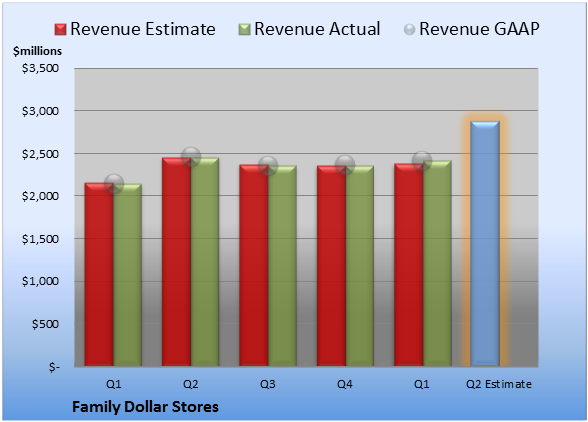Select the red Revenue Estimate bar for Q2

click(176, 262)
